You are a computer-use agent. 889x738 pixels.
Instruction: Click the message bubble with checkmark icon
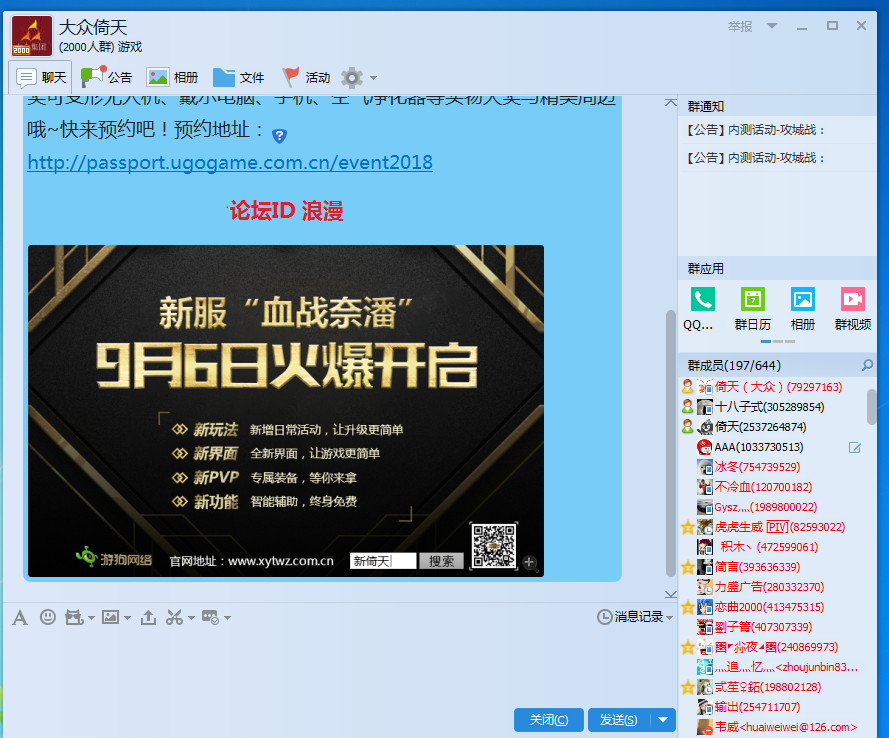coord(210,617)
